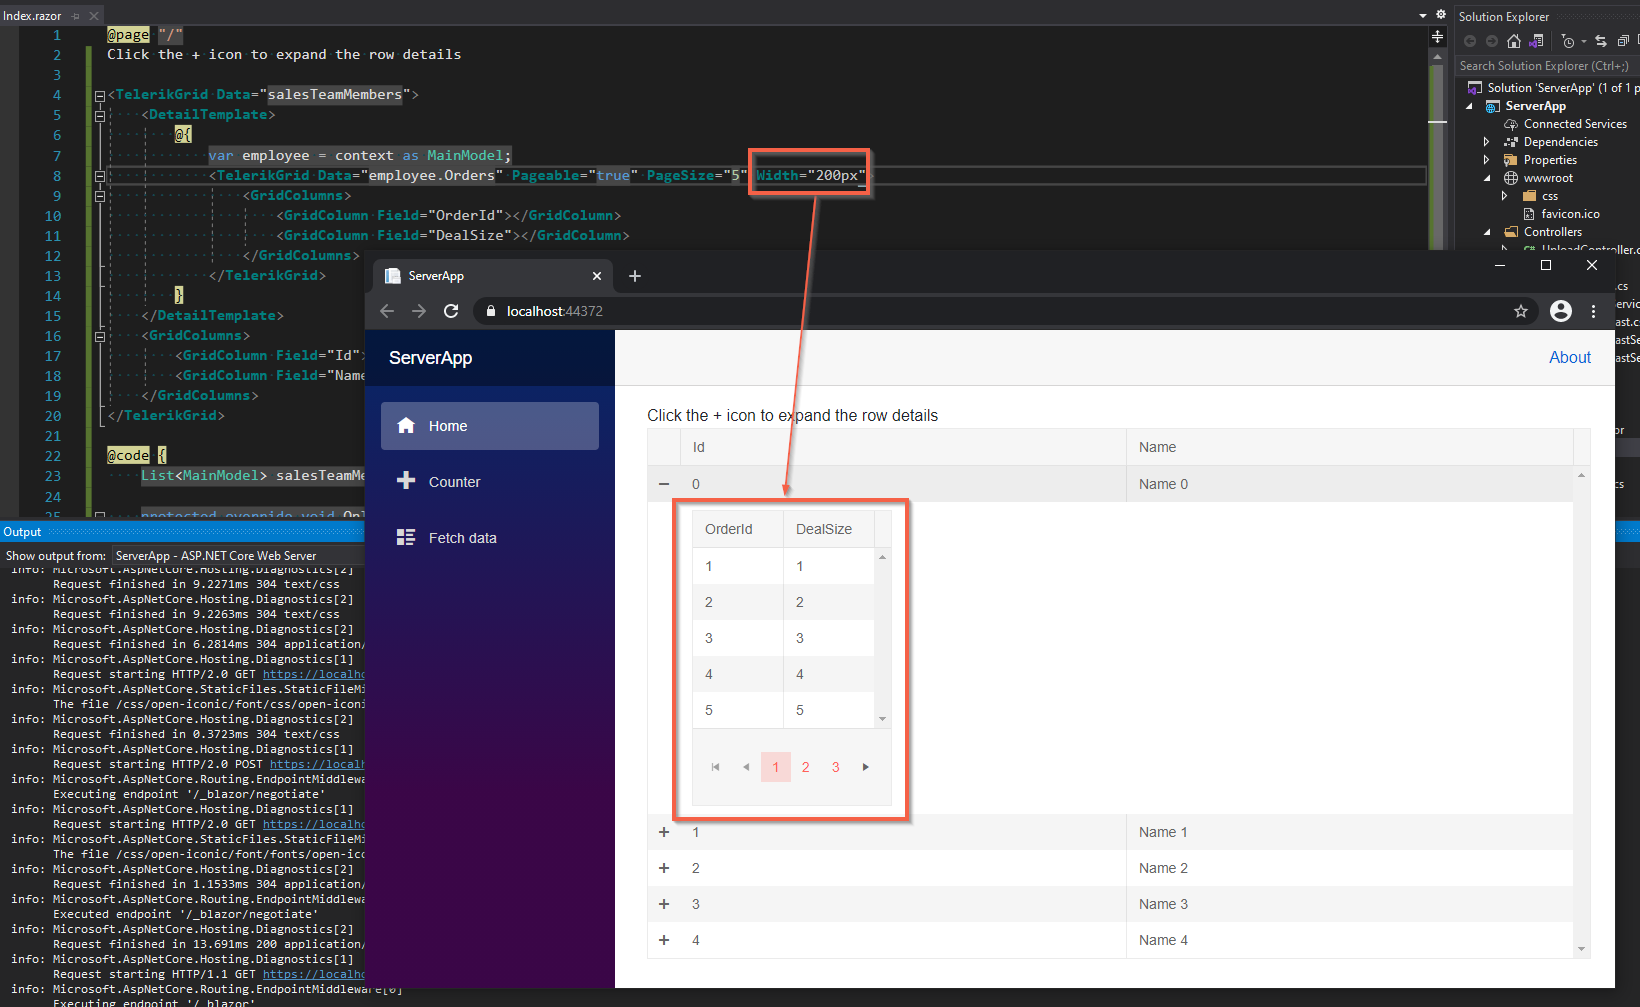Open the browser profile avatar

click(1561, 311)
